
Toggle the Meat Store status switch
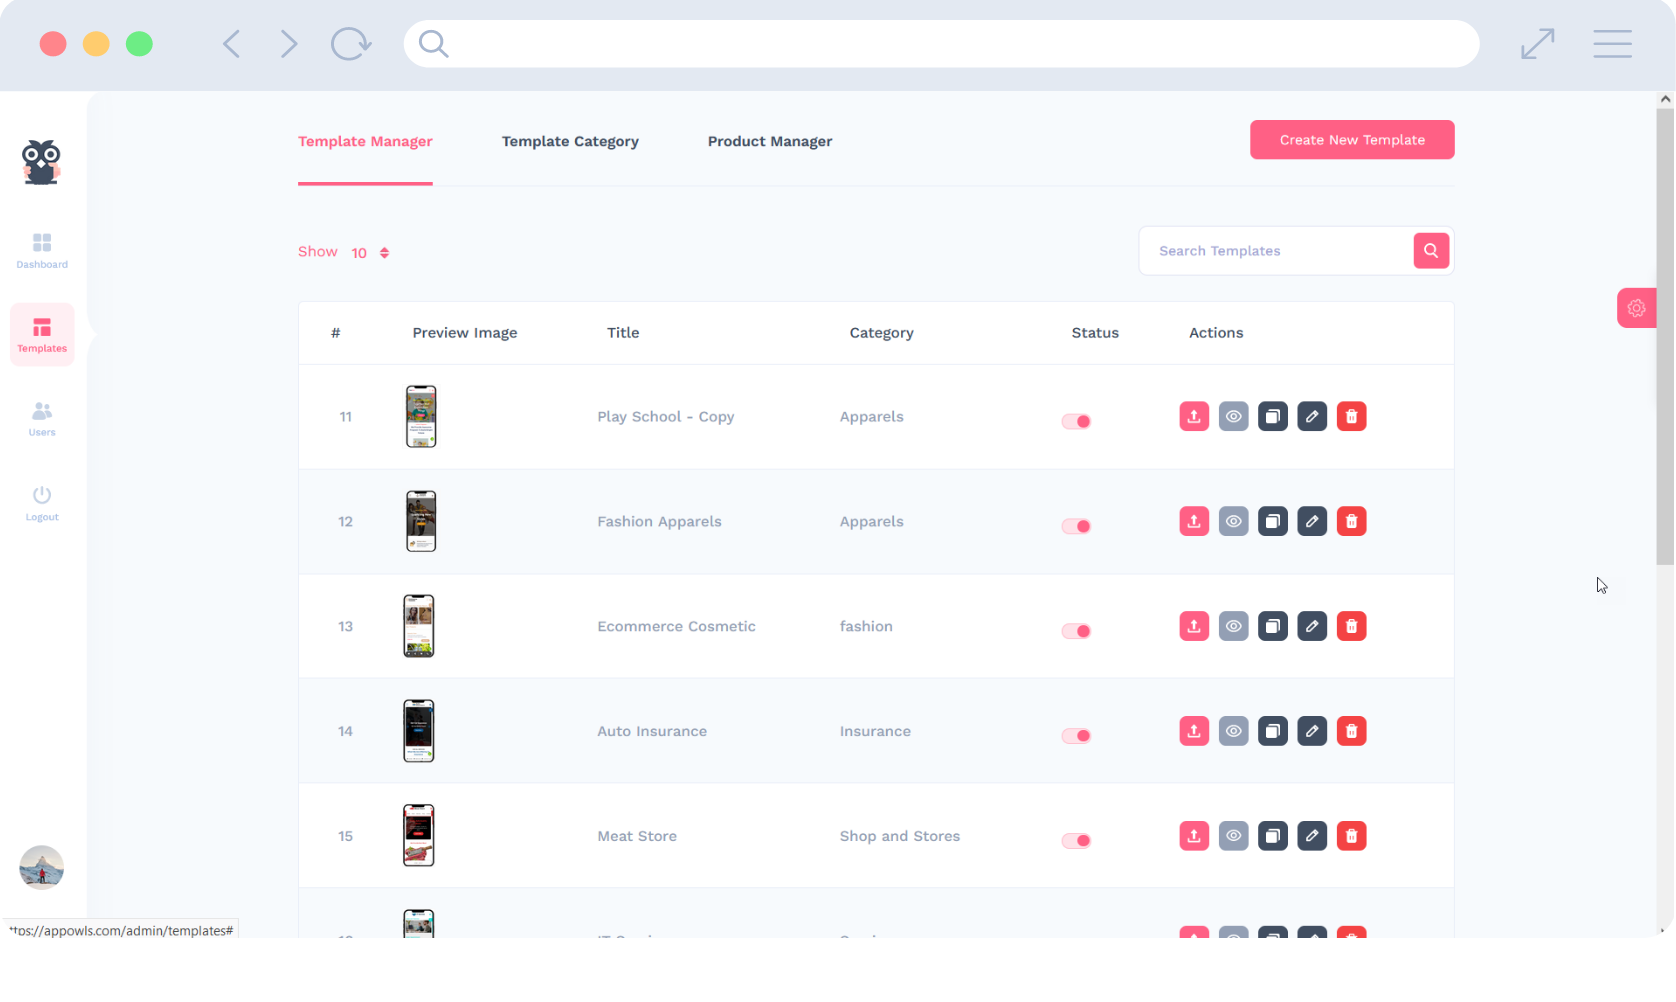click(x=1076, y=840)
